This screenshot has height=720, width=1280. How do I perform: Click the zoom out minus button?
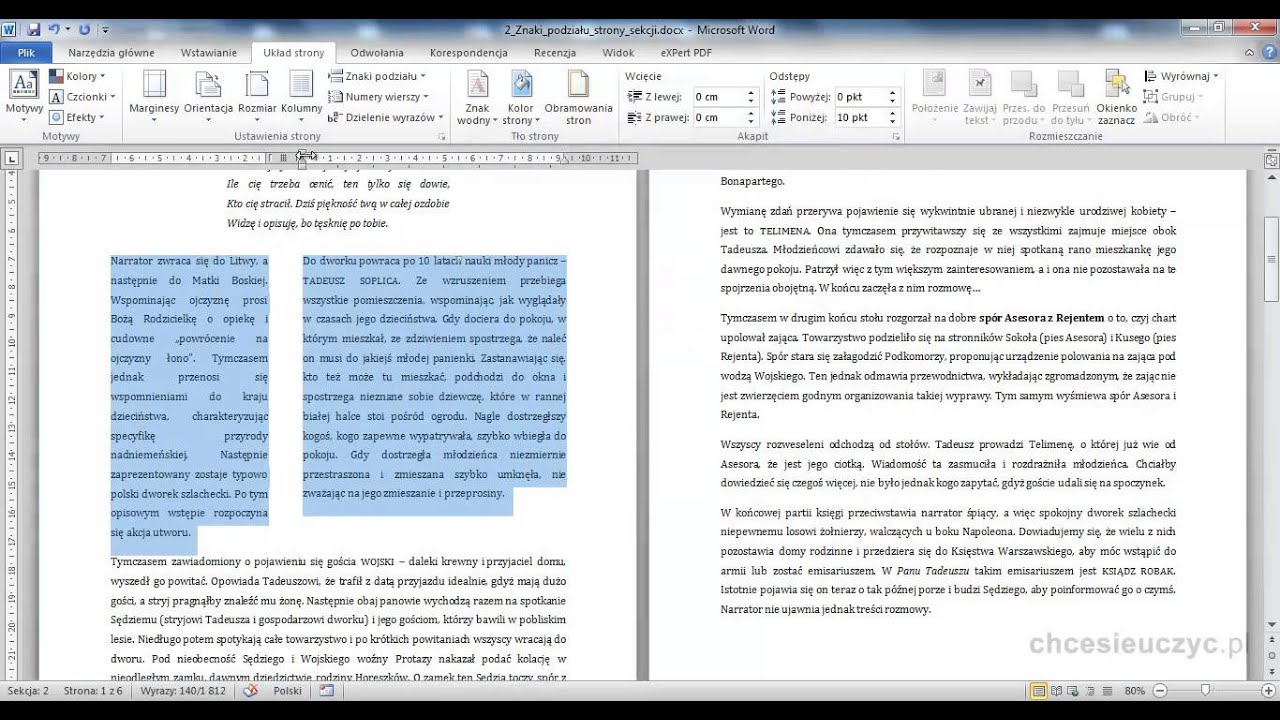click(x=1158, y=691)
